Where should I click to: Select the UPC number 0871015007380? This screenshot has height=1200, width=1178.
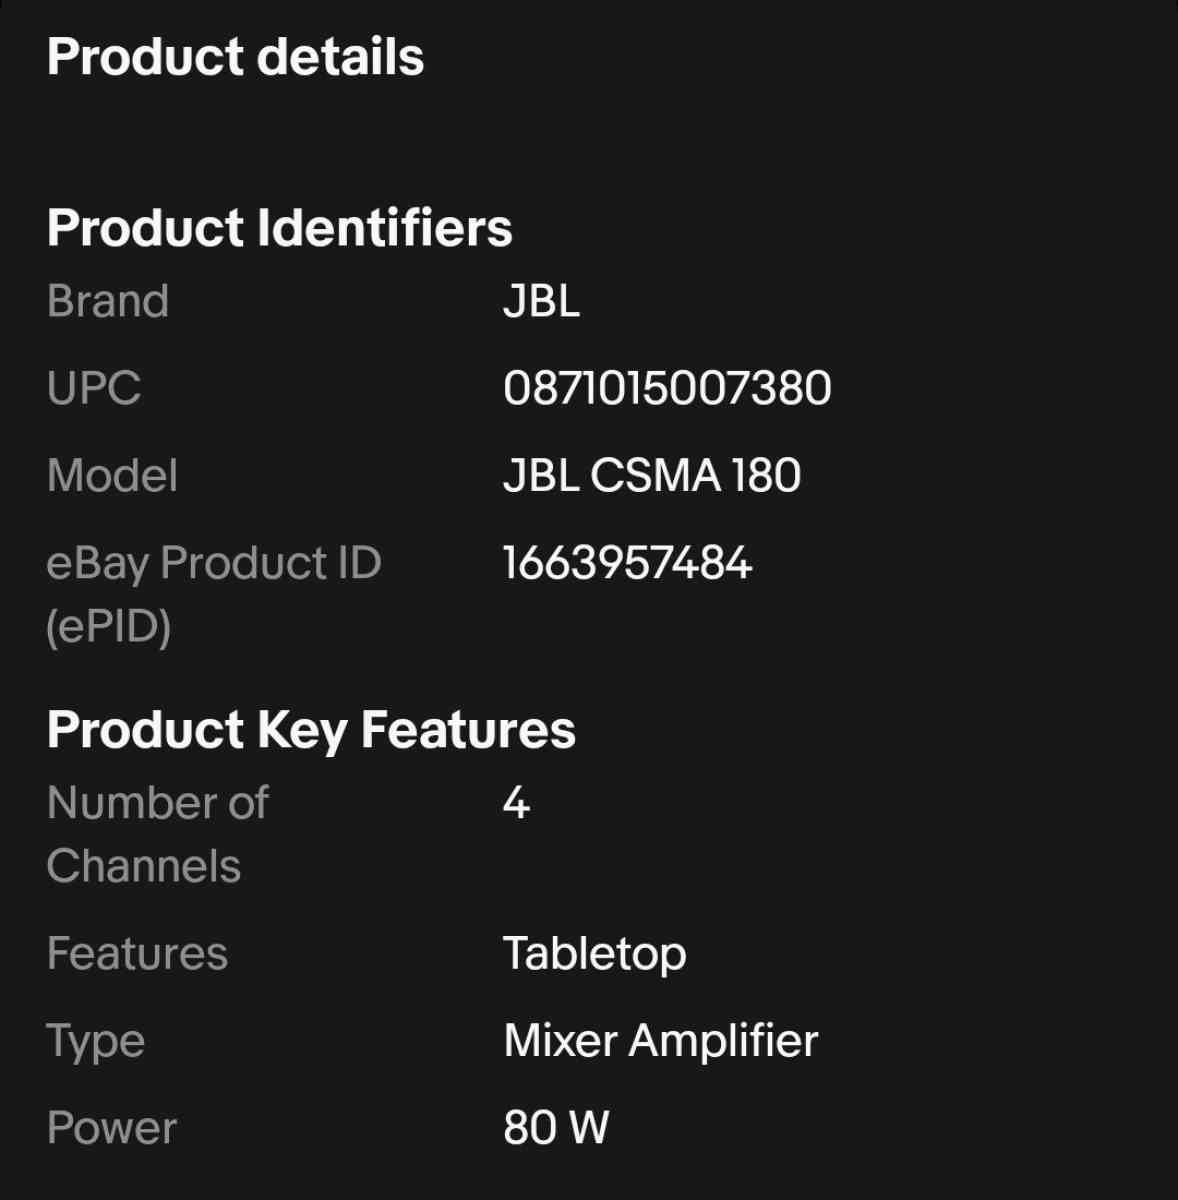tap(667, 388)
